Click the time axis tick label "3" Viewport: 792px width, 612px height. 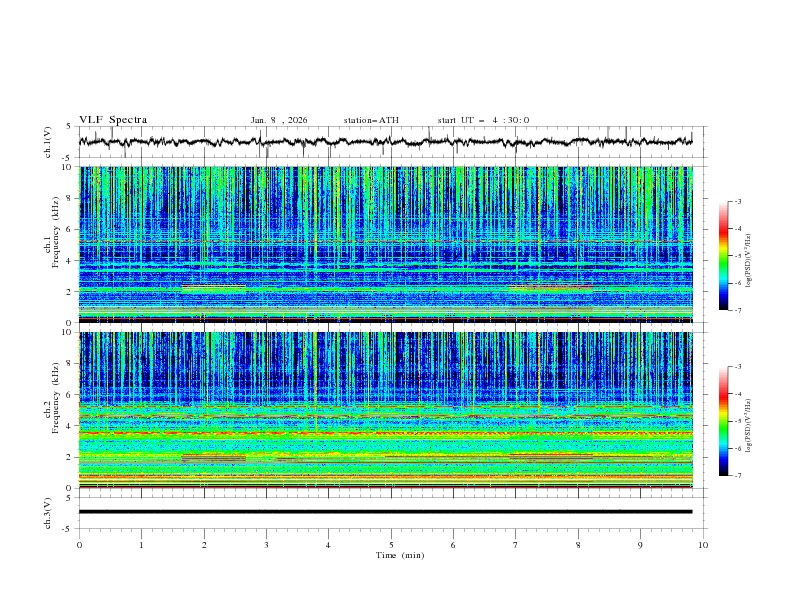[266, 545]
